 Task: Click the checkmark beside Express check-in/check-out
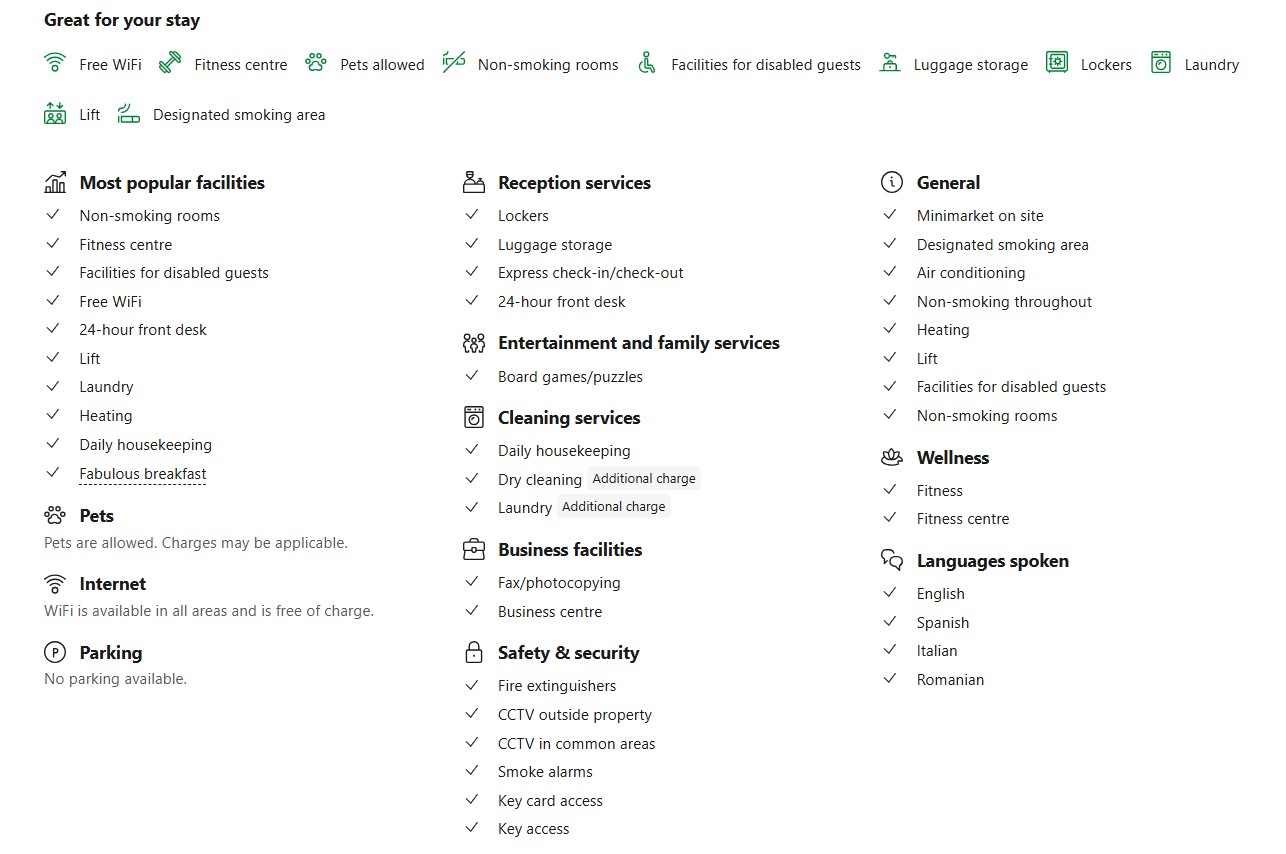472,272
